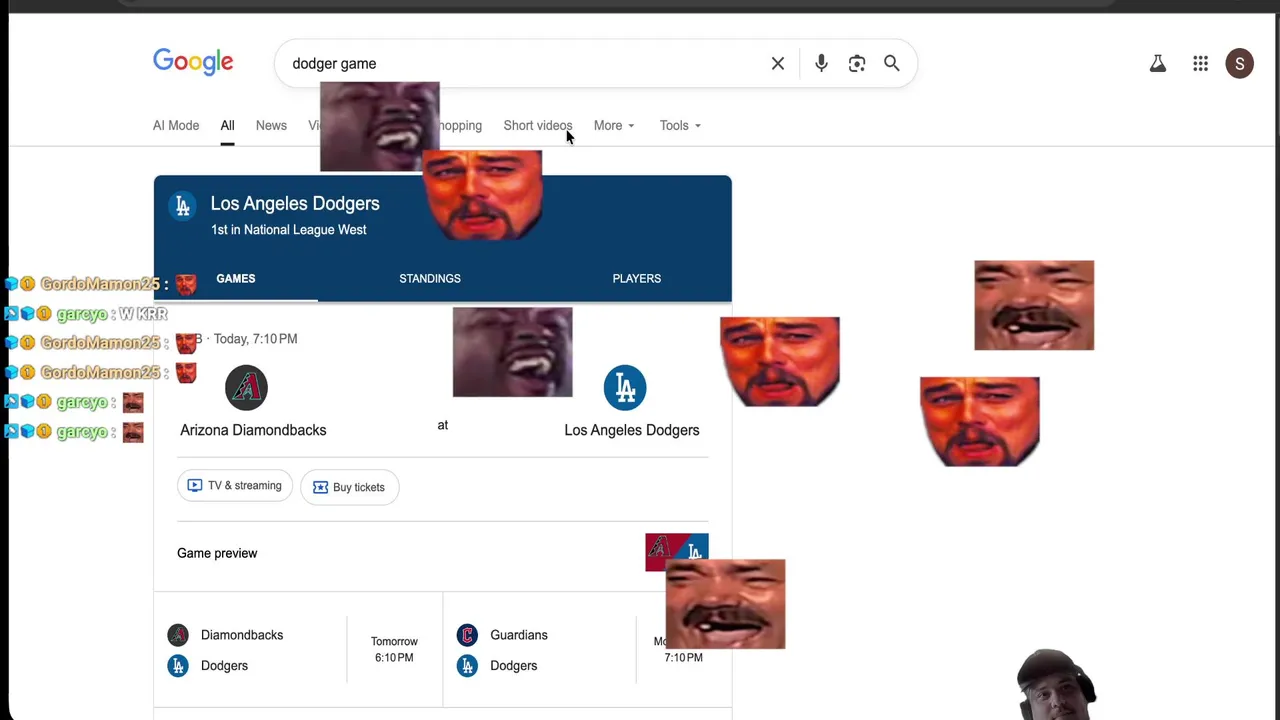1280x720 pixels.
Task: Clear the search box text
Action: [778, 63]
